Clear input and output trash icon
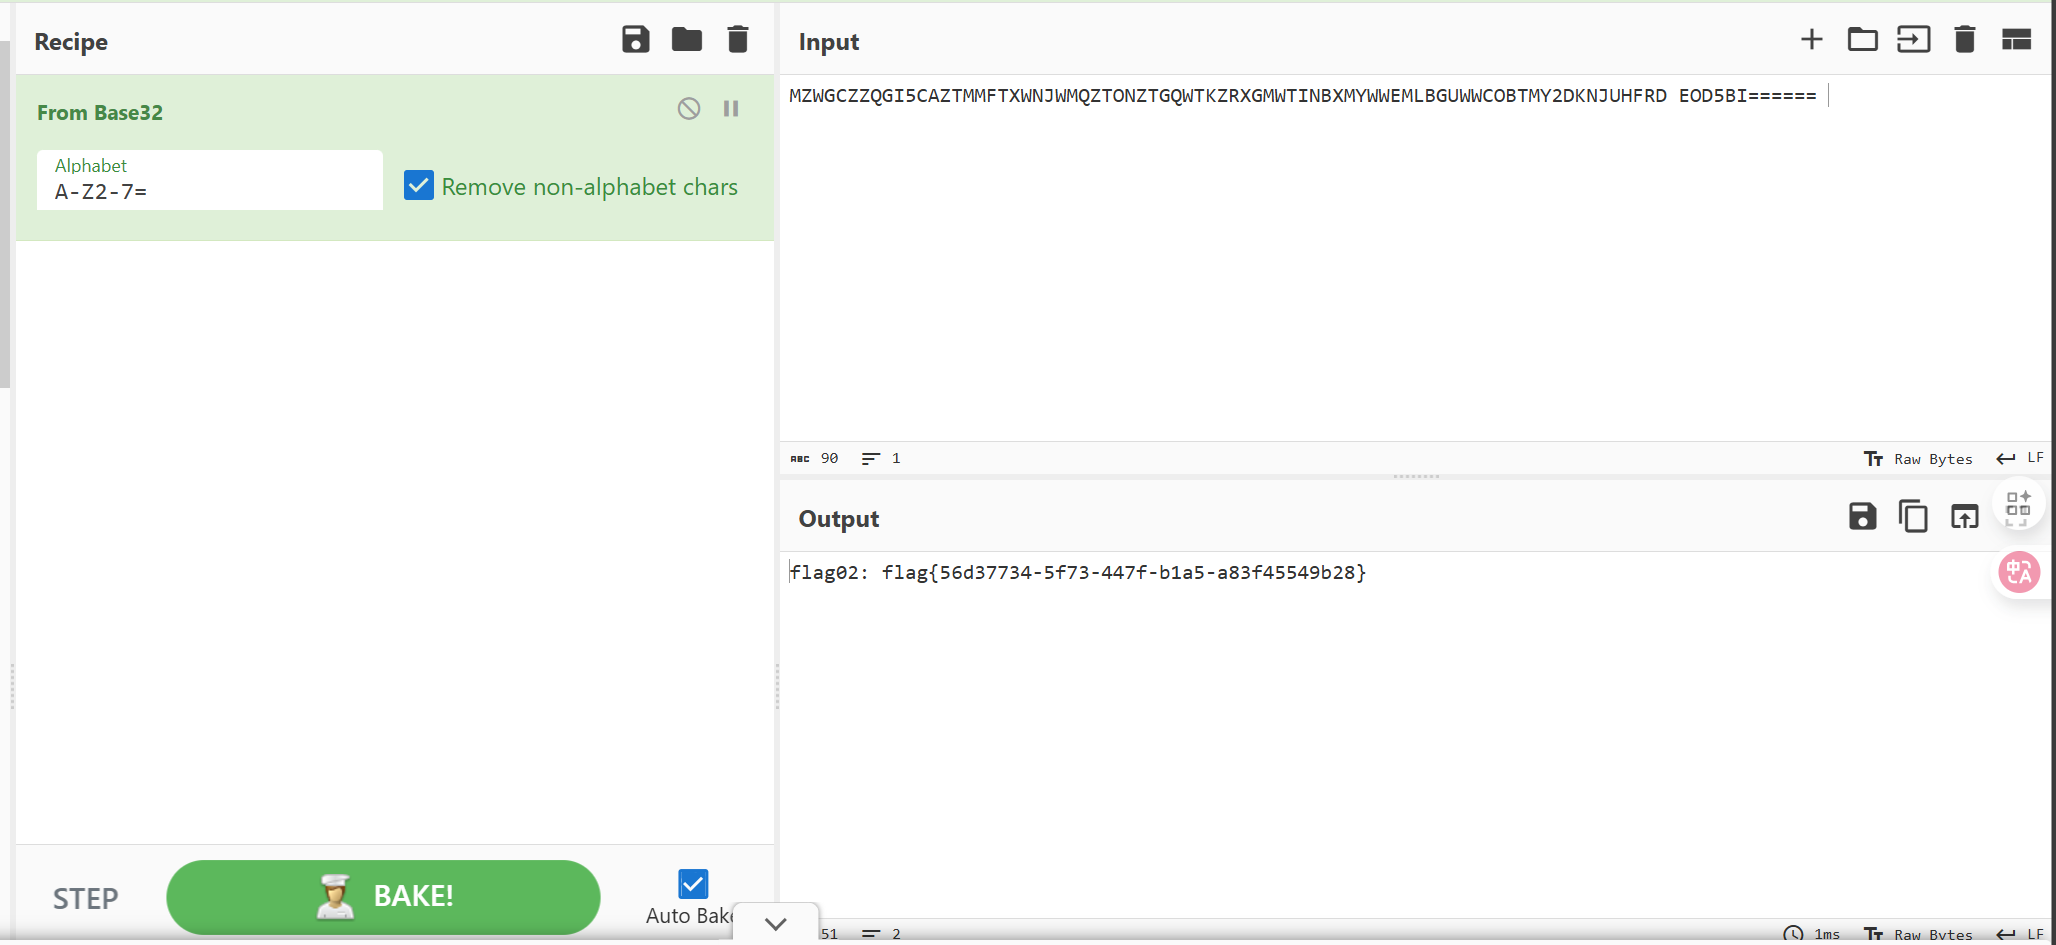 (x=1965, y=40)
